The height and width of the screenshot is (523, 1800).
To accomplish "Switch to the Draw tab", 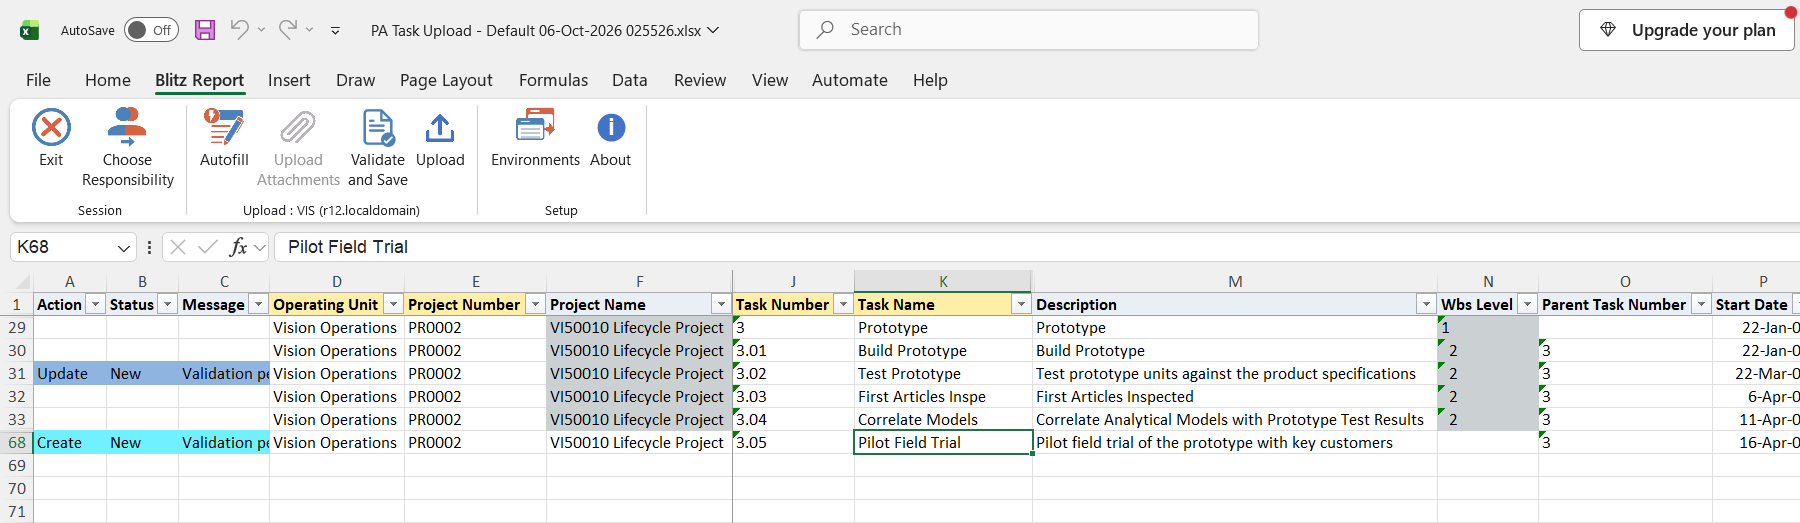I will pos(356,80).
